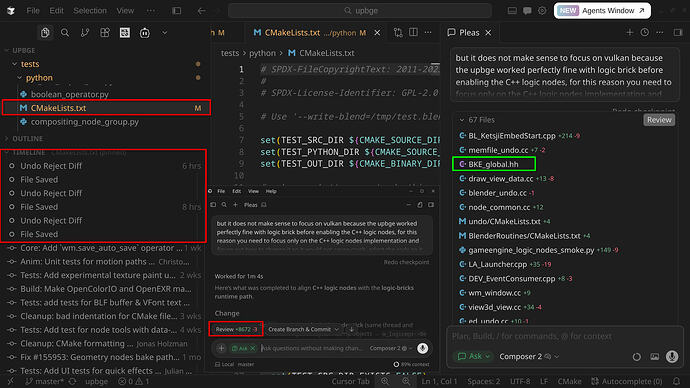Open the overflow menu after View

click(x=150, y=11)
